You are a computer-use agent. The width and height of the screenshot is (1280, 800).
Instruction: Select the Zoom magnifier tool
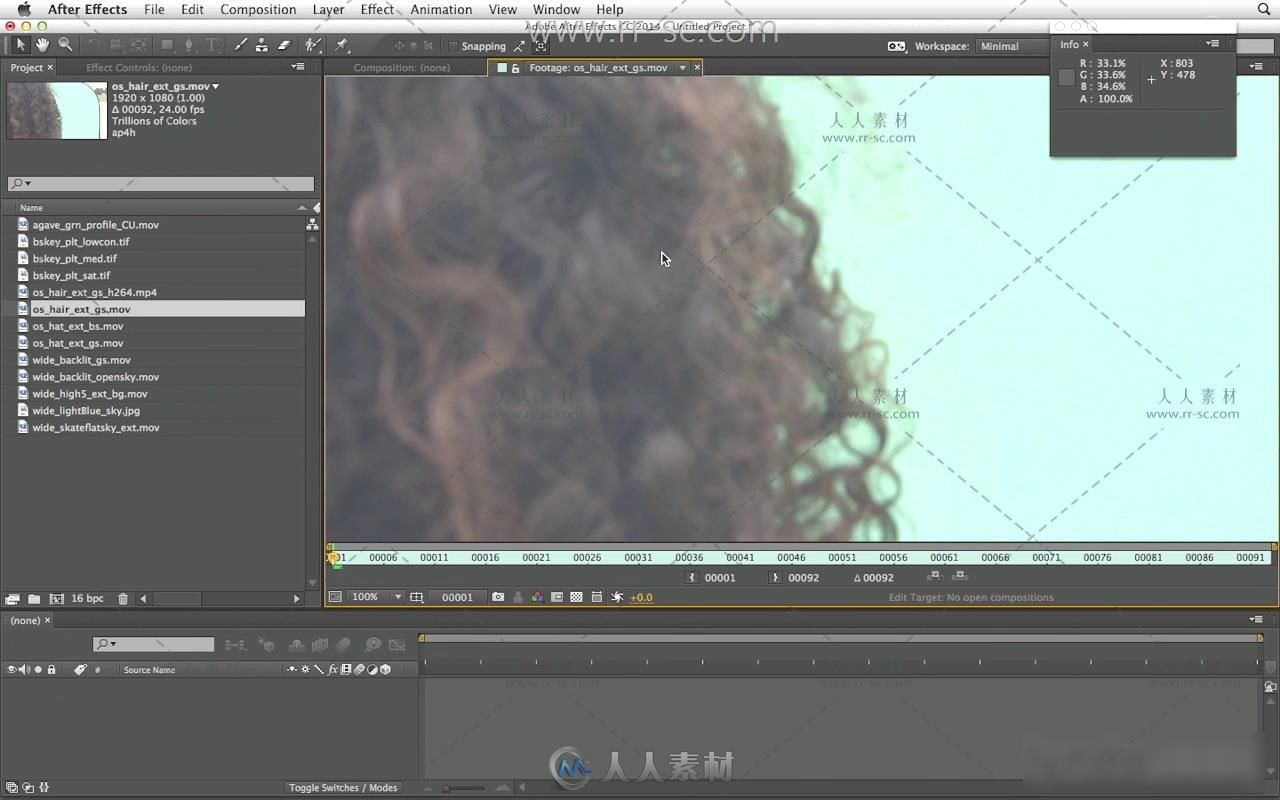pos(65,45)
